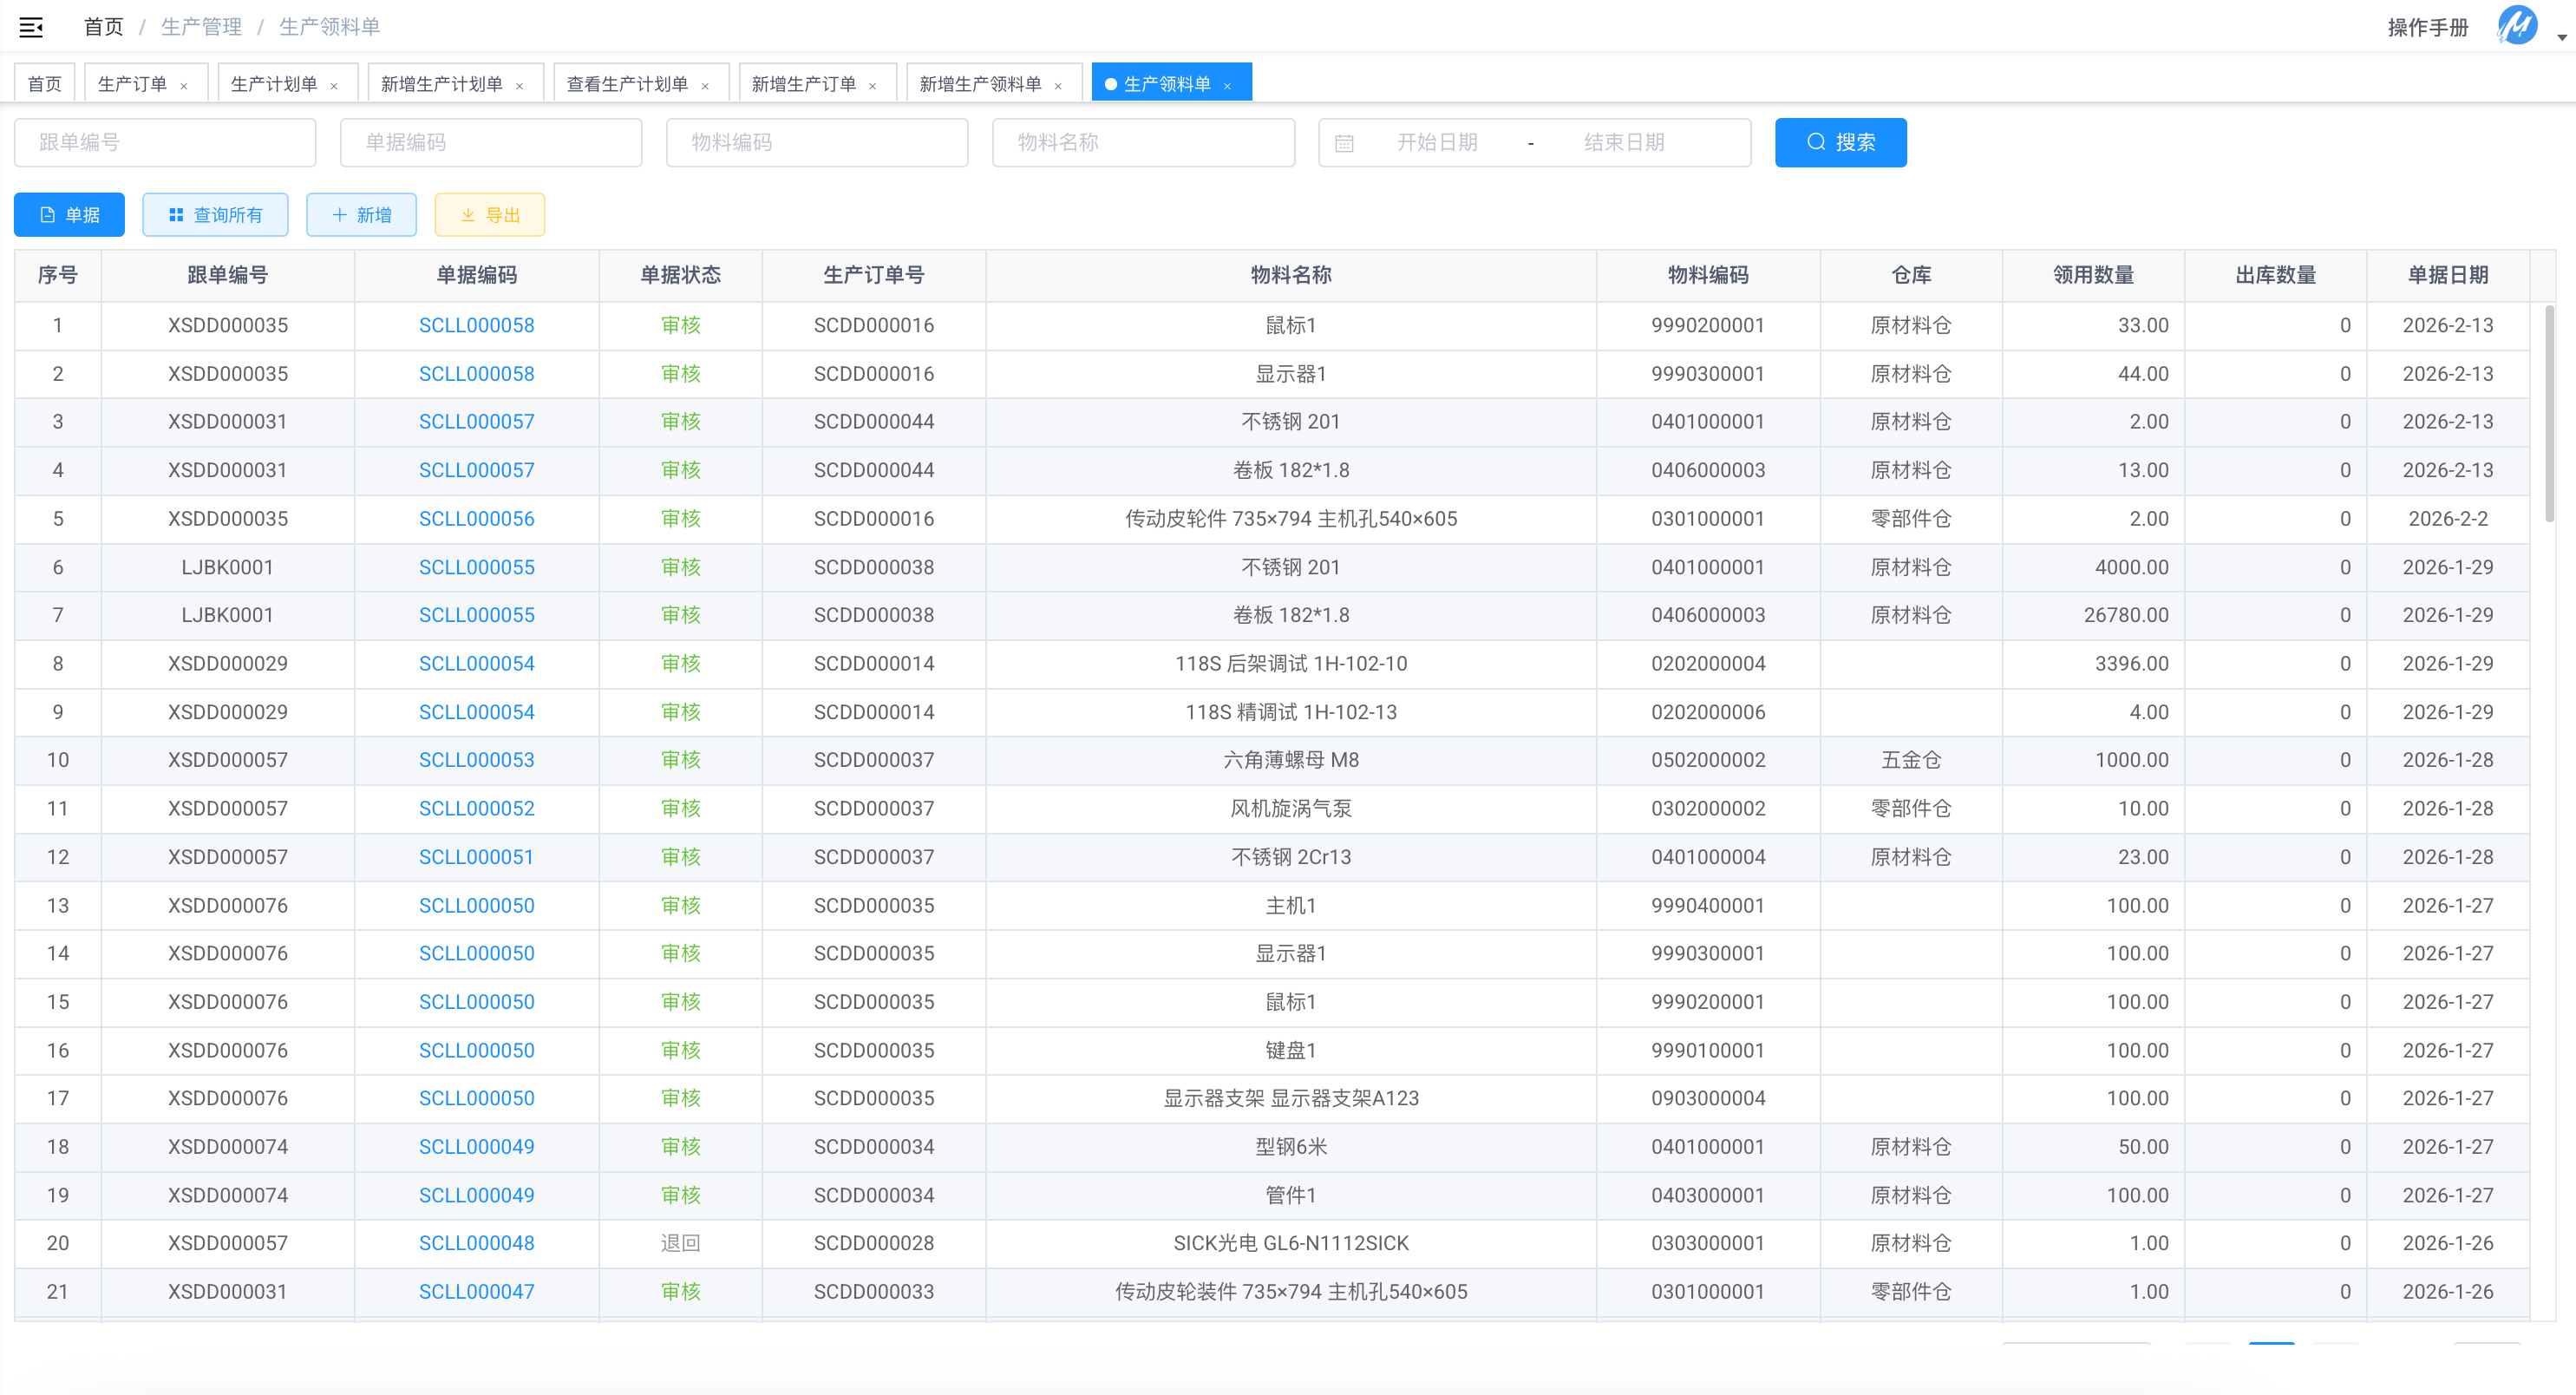
Task: Click 开始日期 start date field
Action: coord(1436,142)
